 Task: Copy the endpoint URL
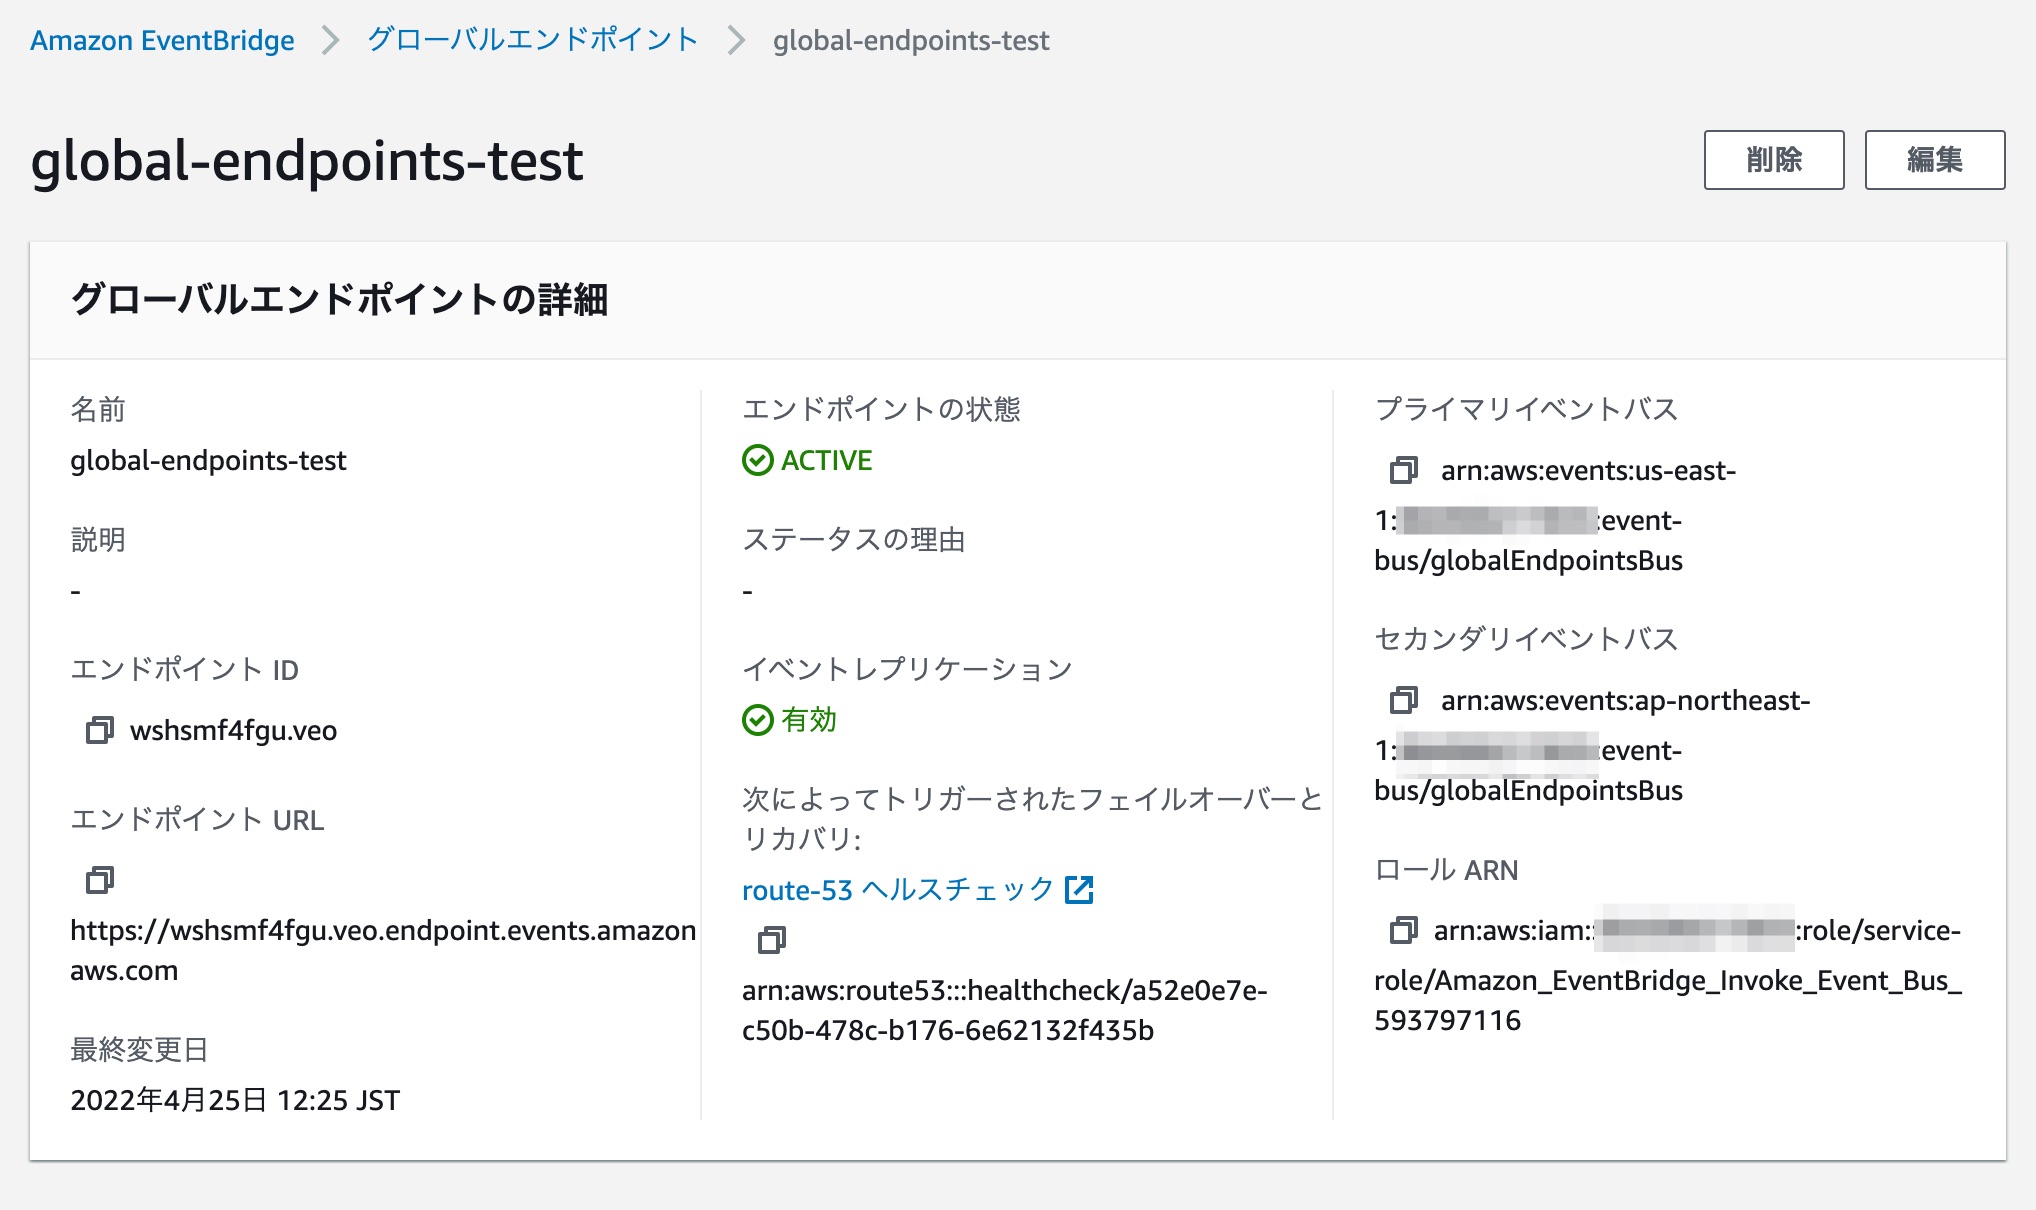(x=99, y=880)
